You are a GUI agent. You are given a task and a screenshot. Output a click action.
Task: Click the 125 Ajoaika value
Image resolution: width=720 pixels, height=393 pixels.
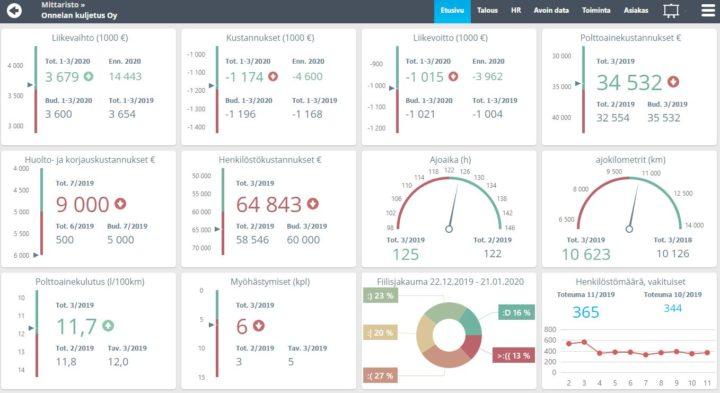406,254
